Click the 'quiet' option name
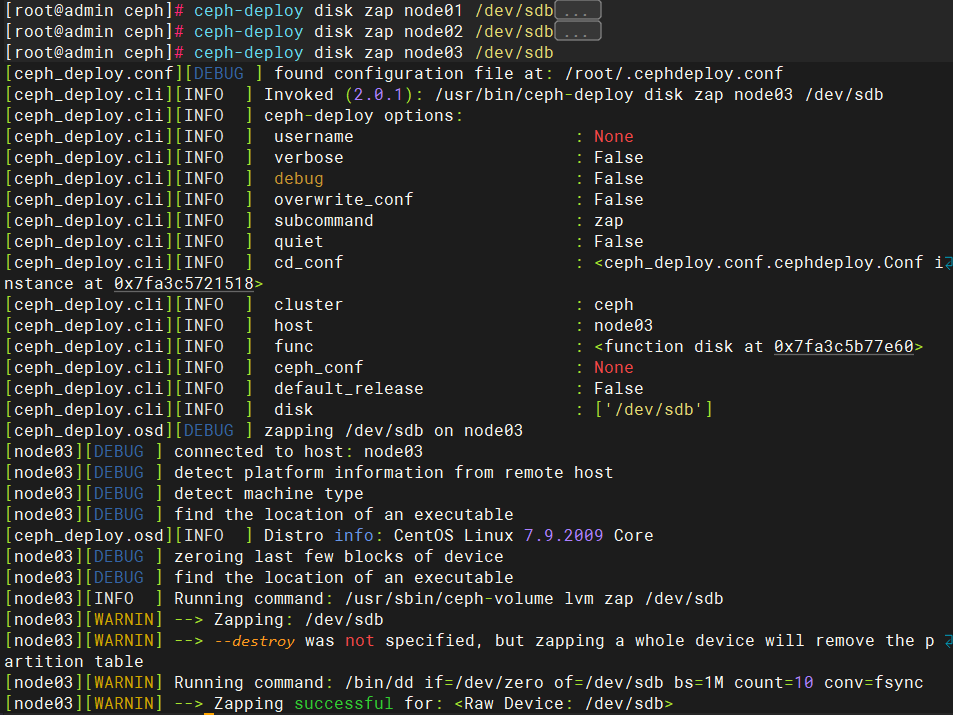This screenshot has height=715, width=953. pos(298,241)
